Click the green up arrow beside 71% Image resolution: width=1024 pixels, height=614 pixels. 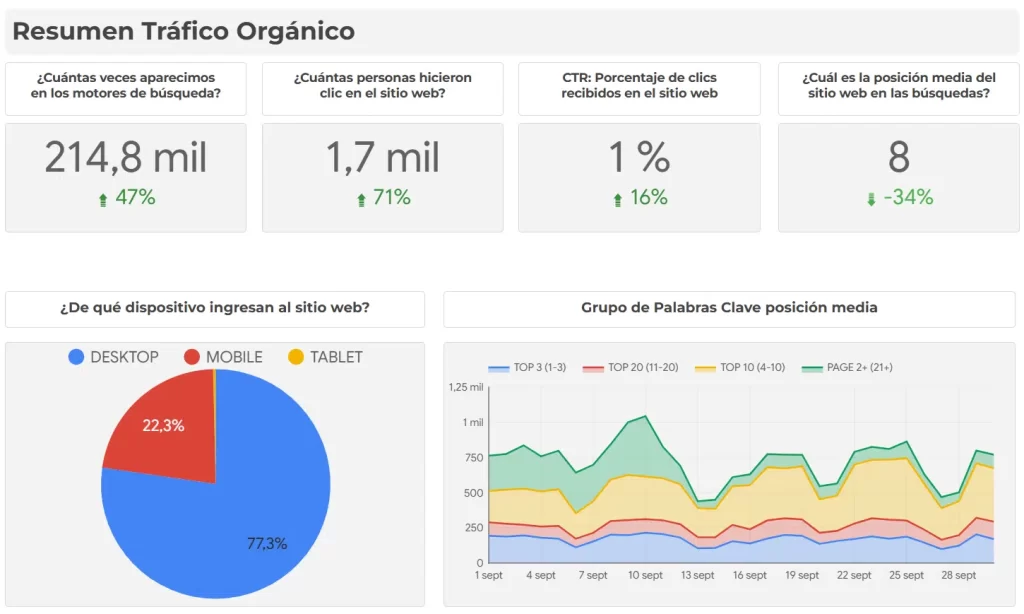(363, 197)
